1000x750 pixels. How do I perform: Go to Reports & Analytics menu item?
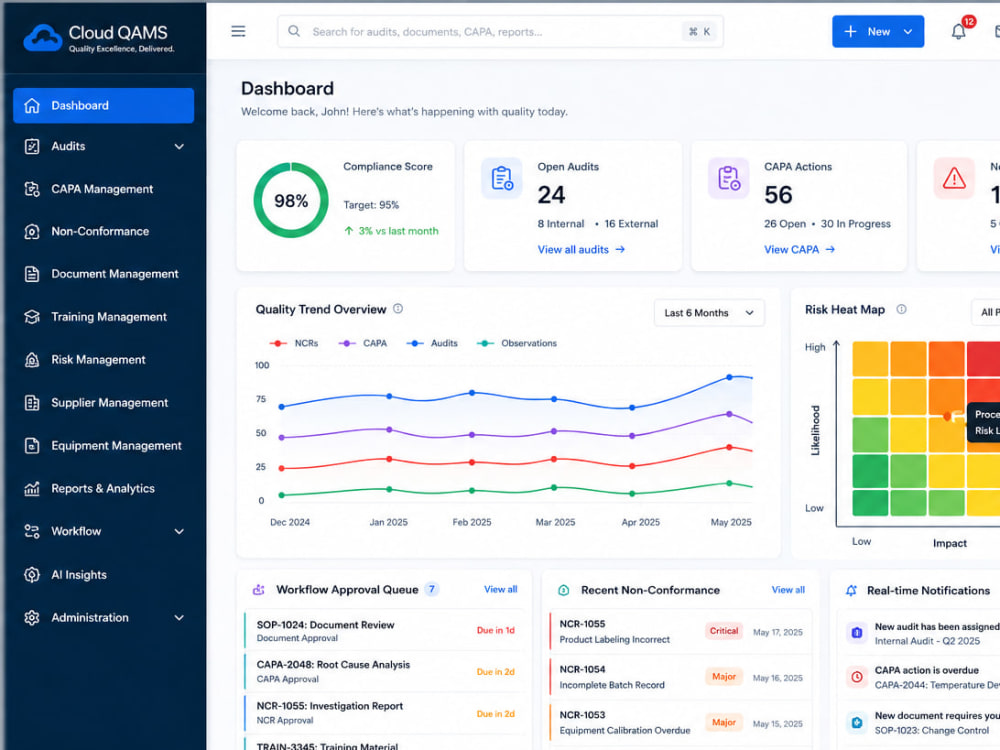coord(103,489)
